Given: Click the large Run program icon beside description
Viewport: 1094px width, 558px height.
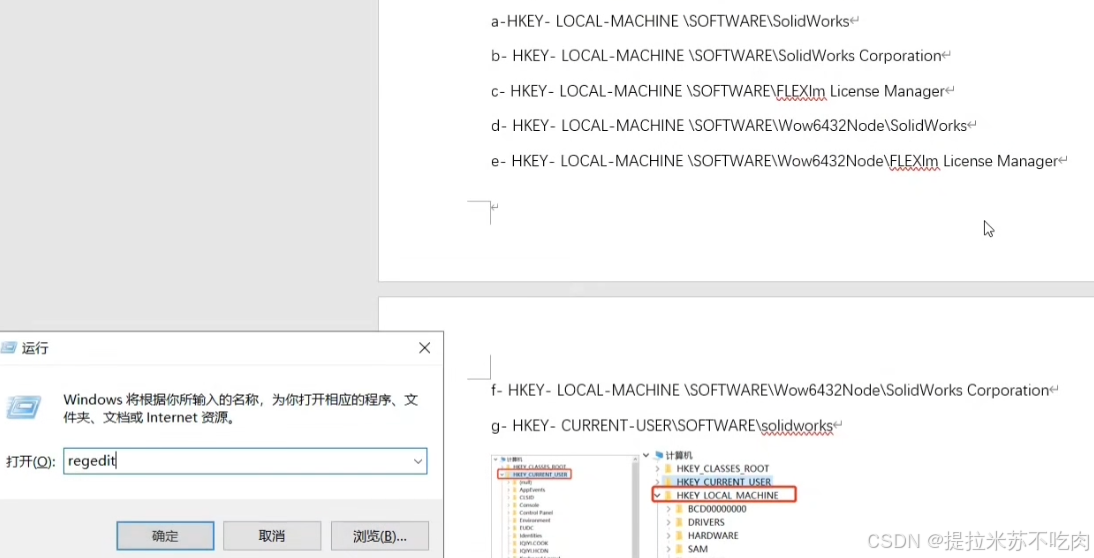Looking at the screenshot, I should click(x=23, y=407).
